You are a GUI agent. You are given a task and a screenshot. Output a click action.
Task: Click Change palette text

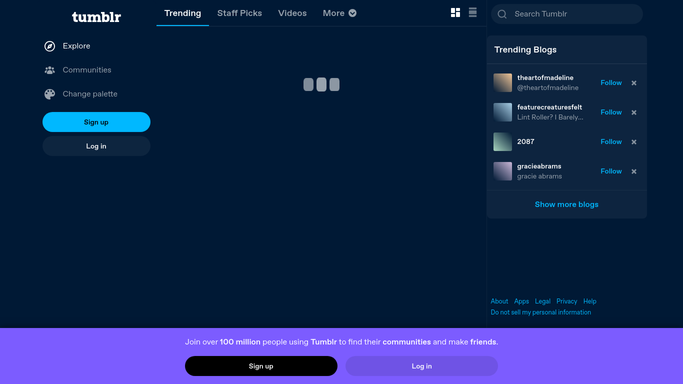90,94
